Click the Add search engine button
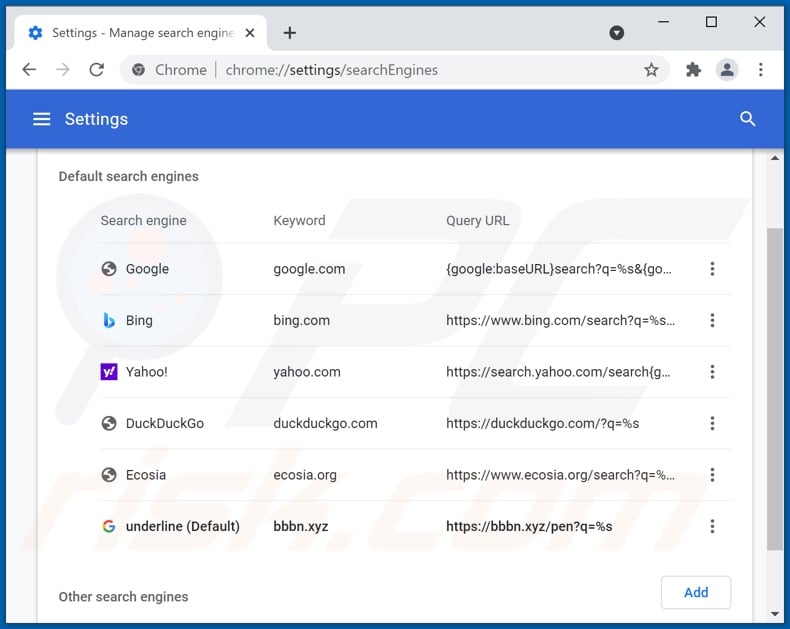 696,592
